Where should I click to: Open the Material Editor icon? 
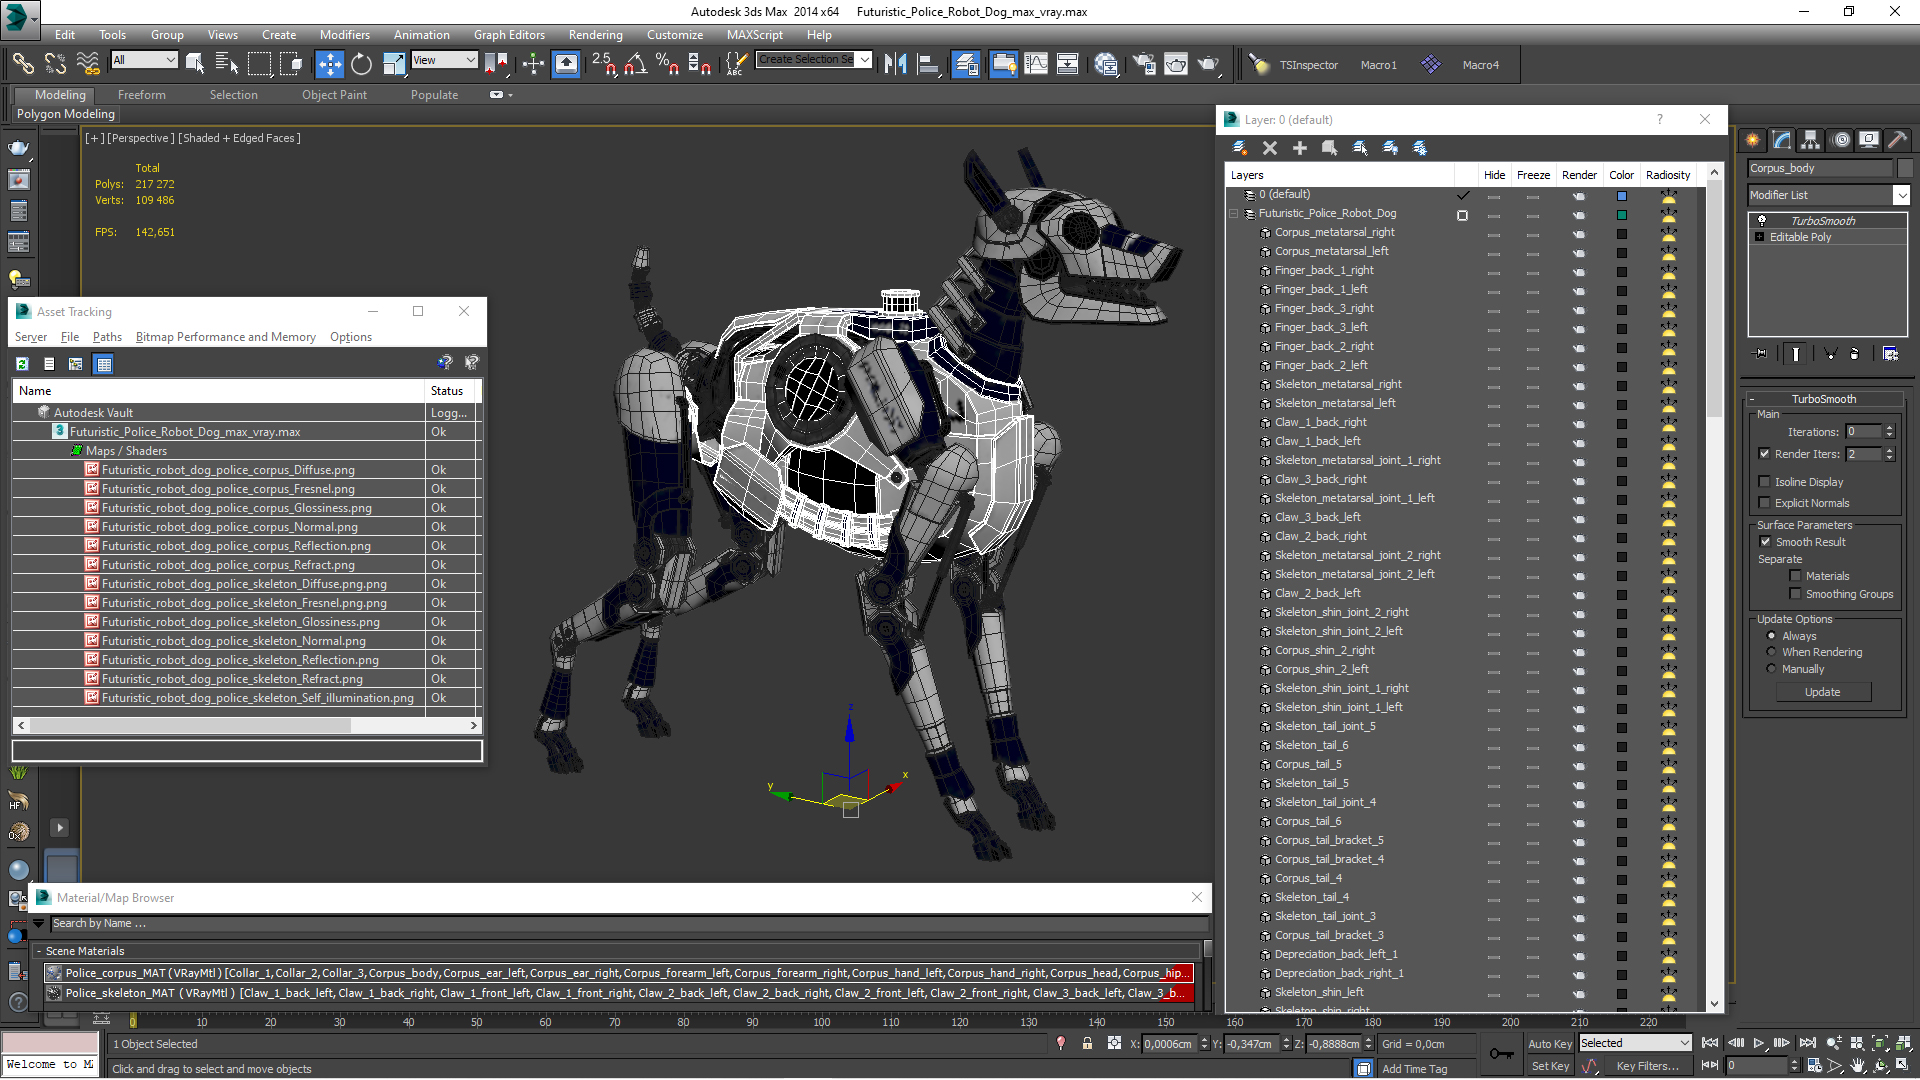pyautogui.click(x=1106, y=64)
